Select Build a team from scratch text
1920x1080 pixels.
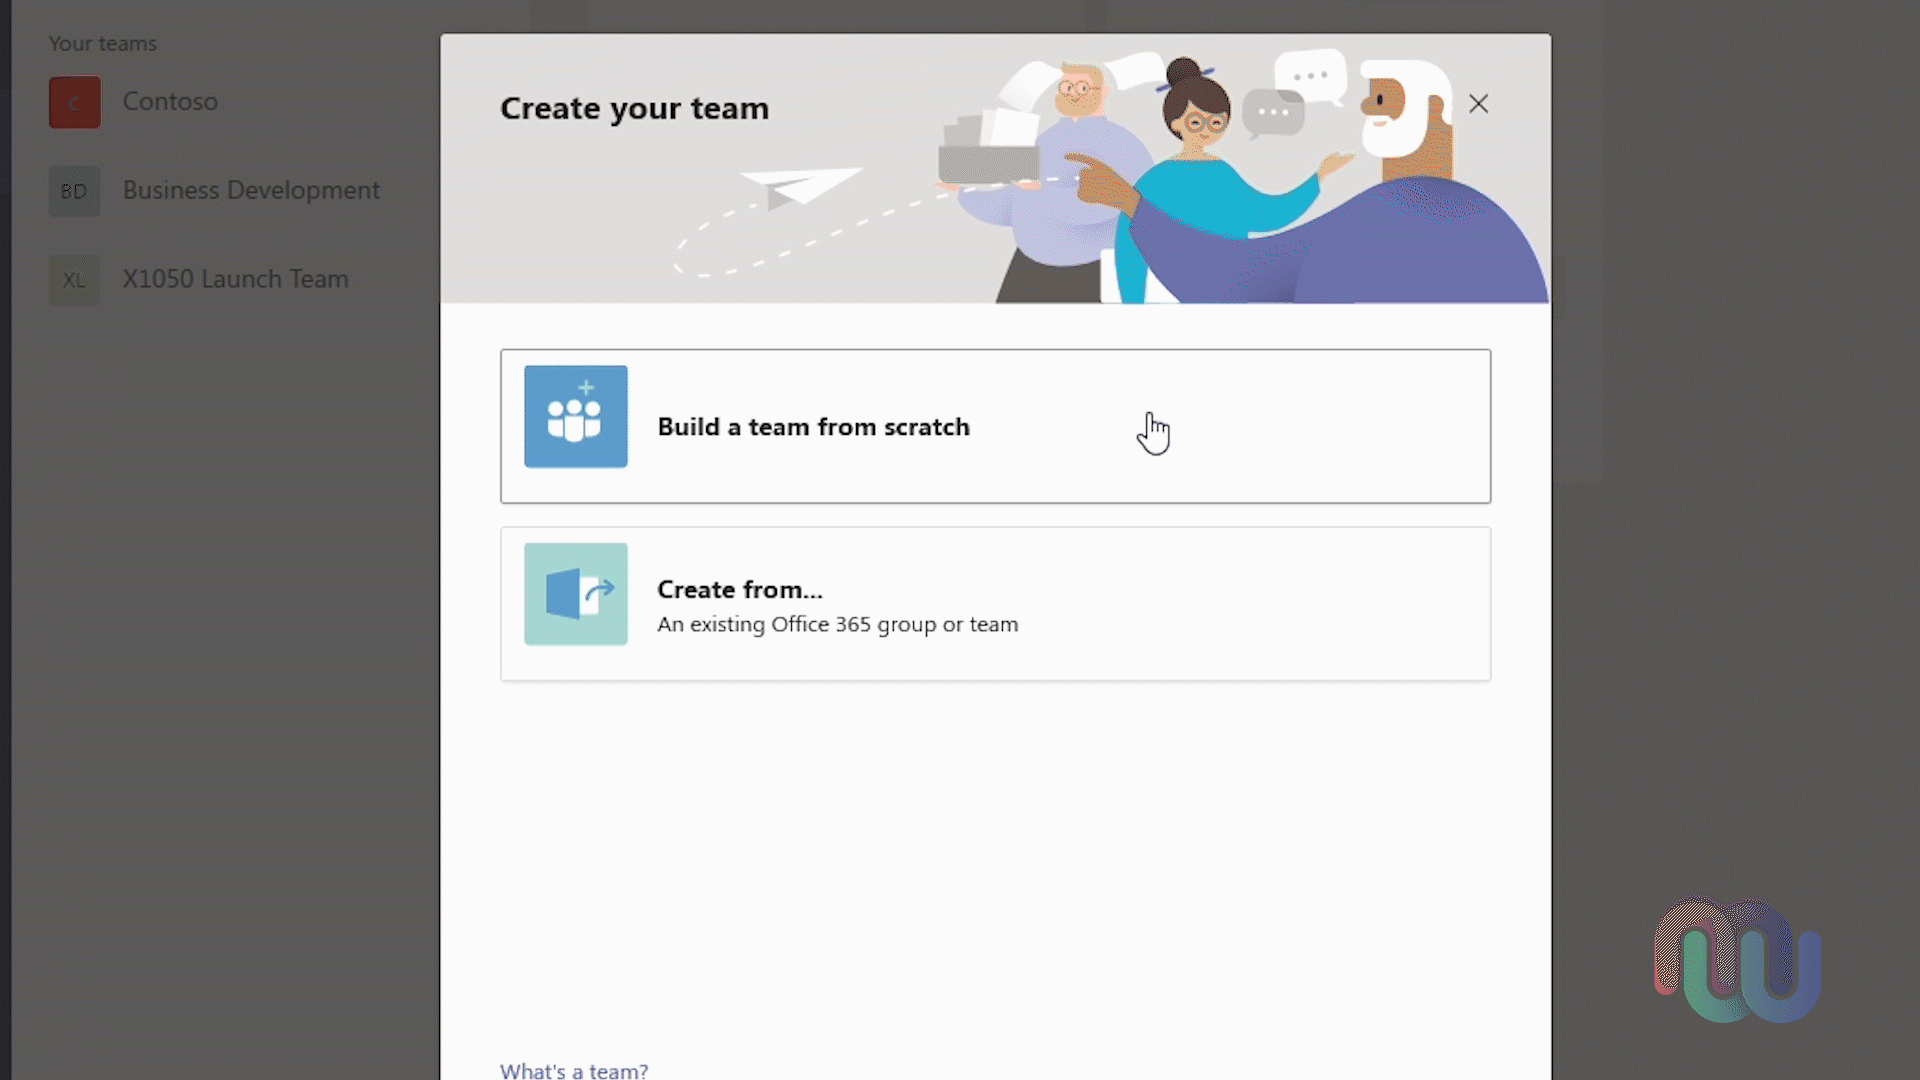point(813,427)
